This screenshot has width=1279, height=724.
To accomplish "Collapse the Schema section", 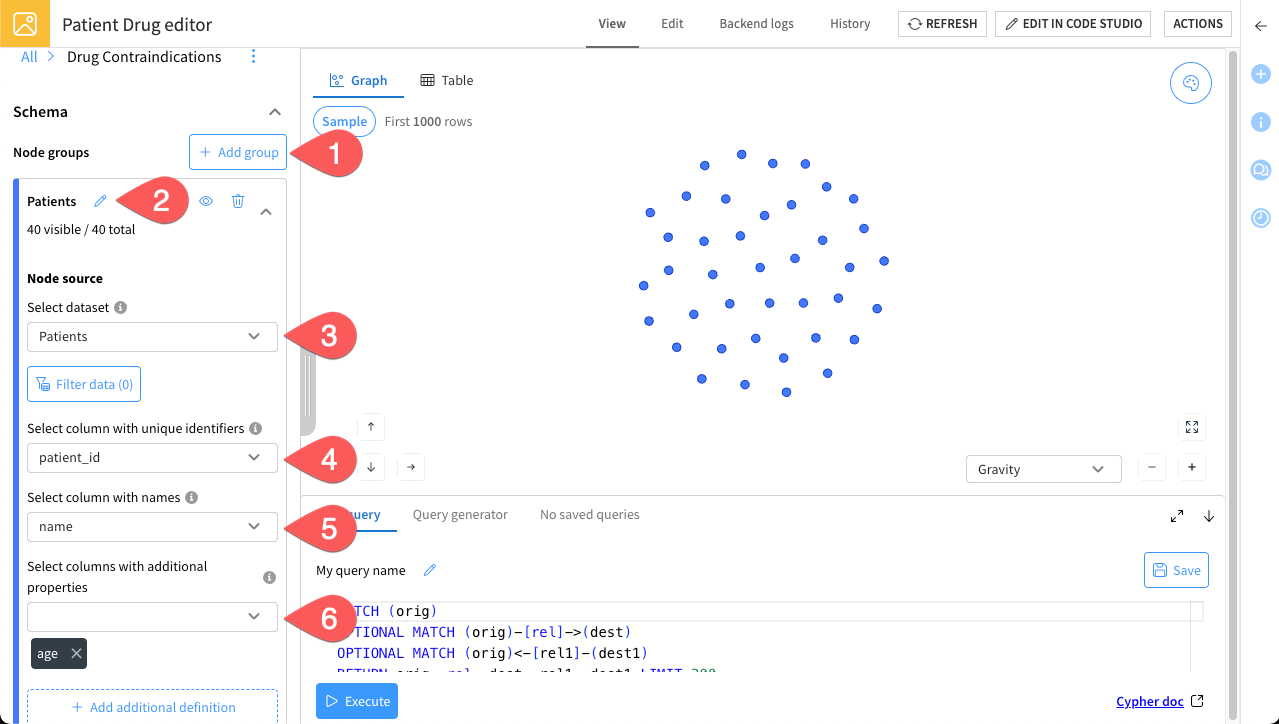I will 275,112.
